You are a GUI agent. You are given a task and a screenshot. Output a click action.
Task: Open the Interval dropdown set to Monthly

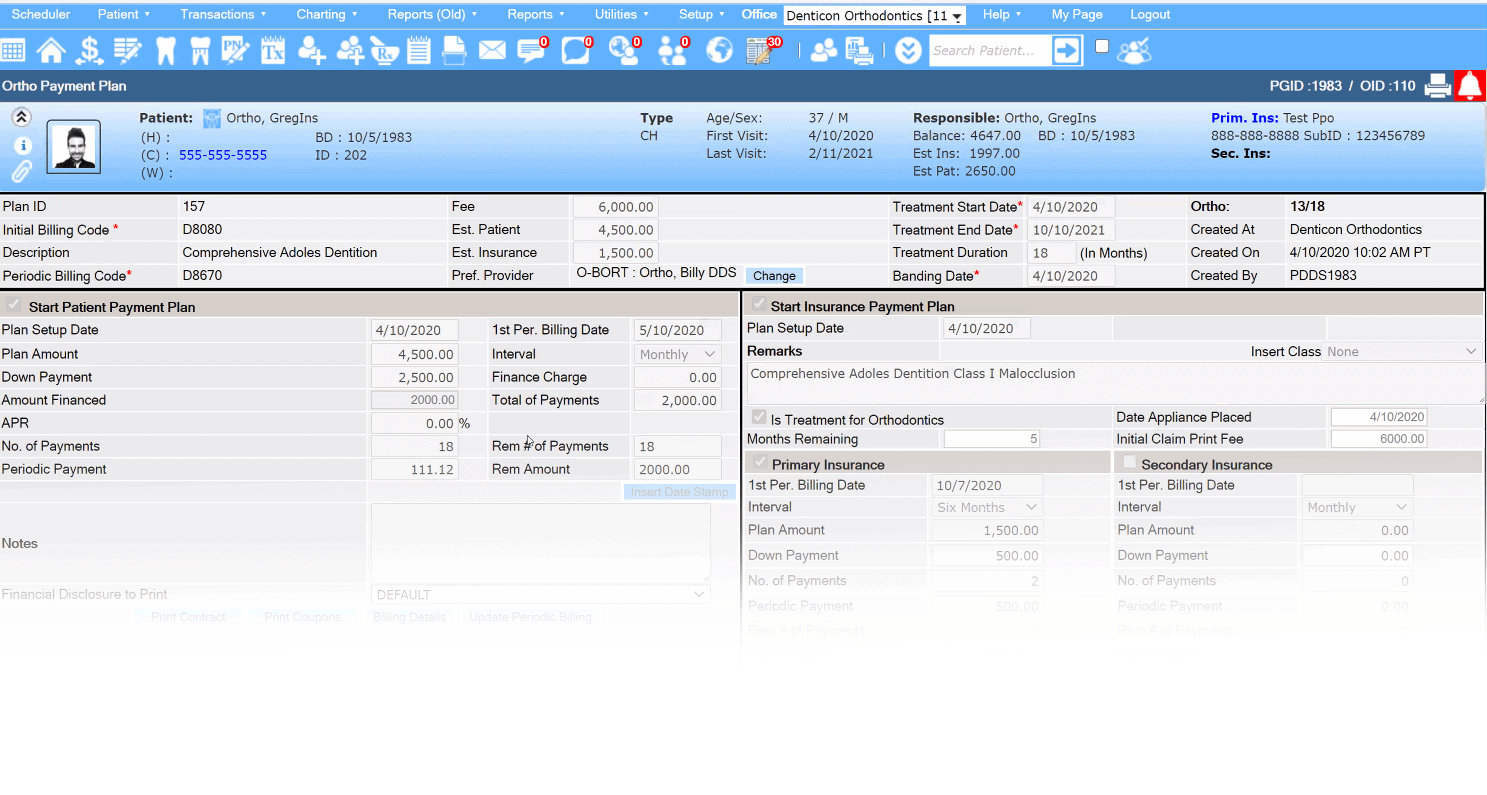tap(677, 353)
